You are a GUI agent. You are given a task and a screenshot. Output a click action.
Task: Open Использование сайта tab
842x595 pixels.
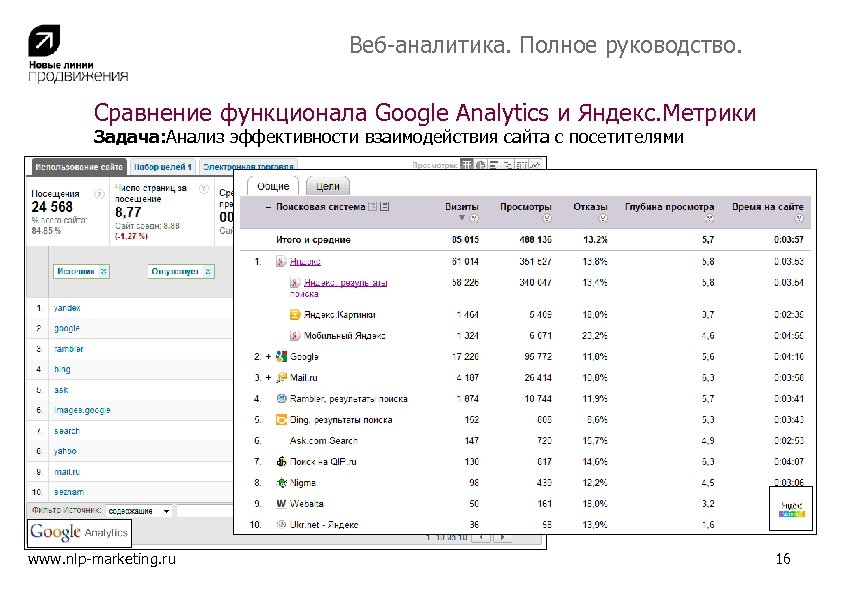(x=79, y=167)
